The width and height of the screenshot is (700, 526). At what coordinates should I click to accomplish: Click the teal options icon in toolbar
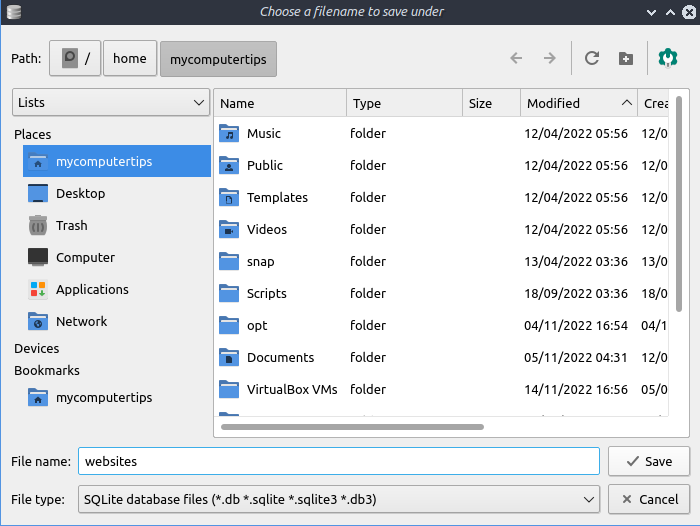point(668,58)
